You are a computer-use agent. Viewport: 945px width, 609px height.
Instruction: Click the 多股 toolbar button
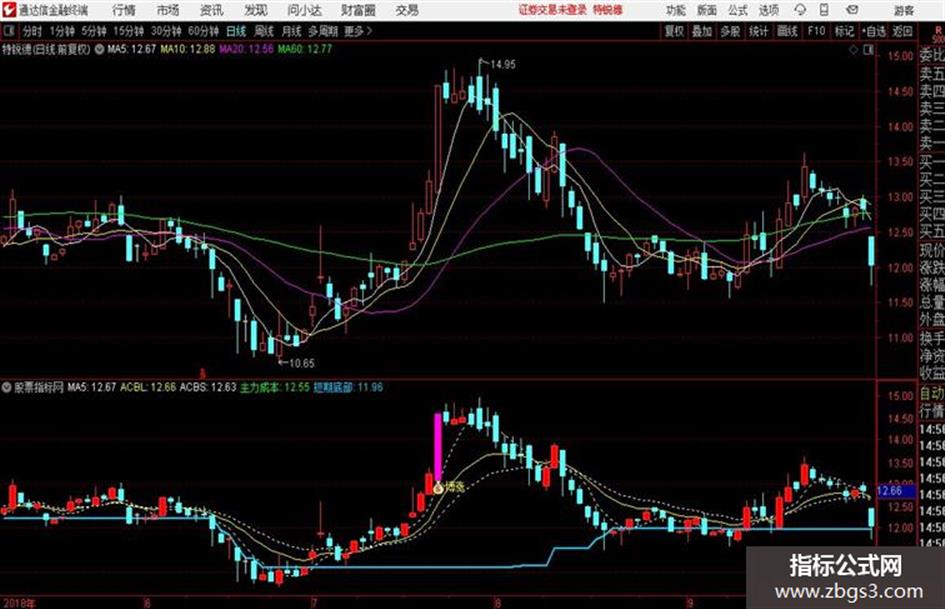(x=730, y=31)
